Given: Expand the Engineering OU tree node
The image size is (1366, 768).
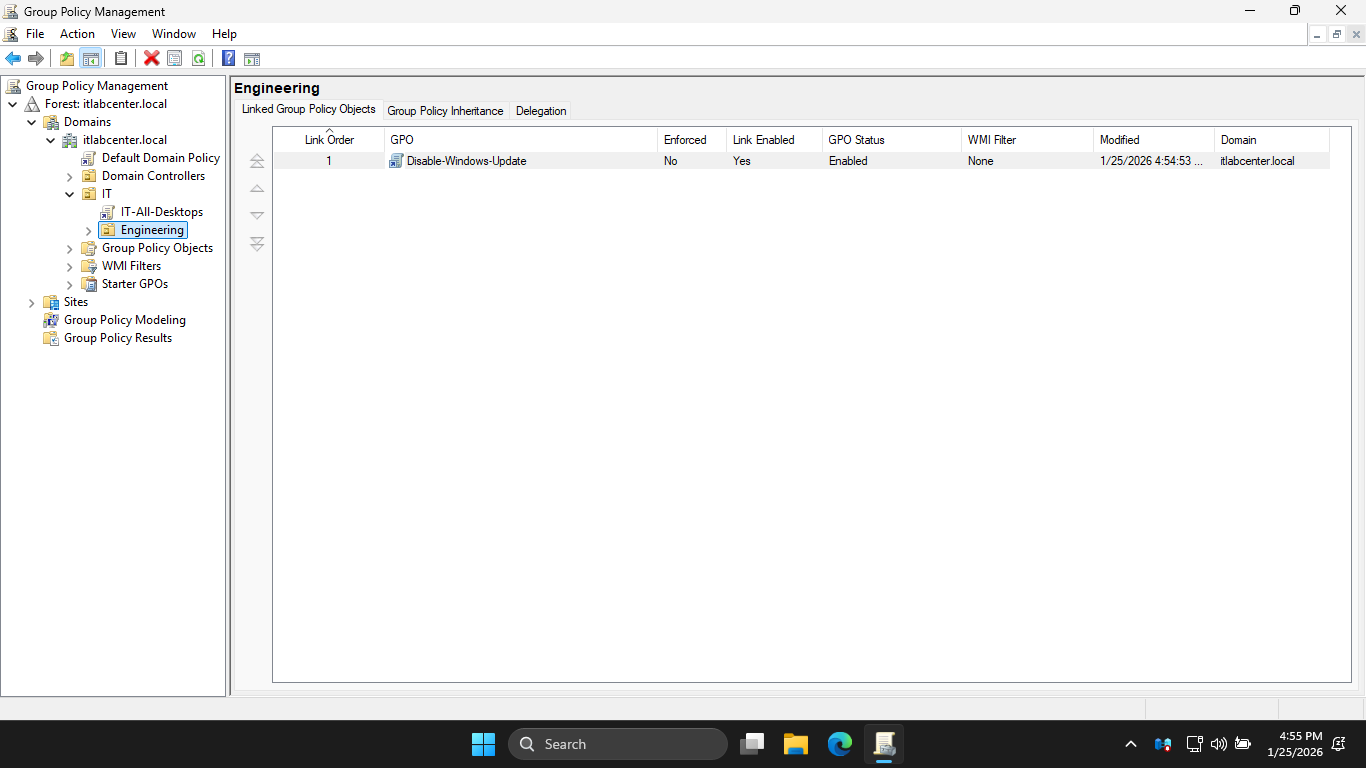Looking at the screenshot, I should click(x=88, y=231).
